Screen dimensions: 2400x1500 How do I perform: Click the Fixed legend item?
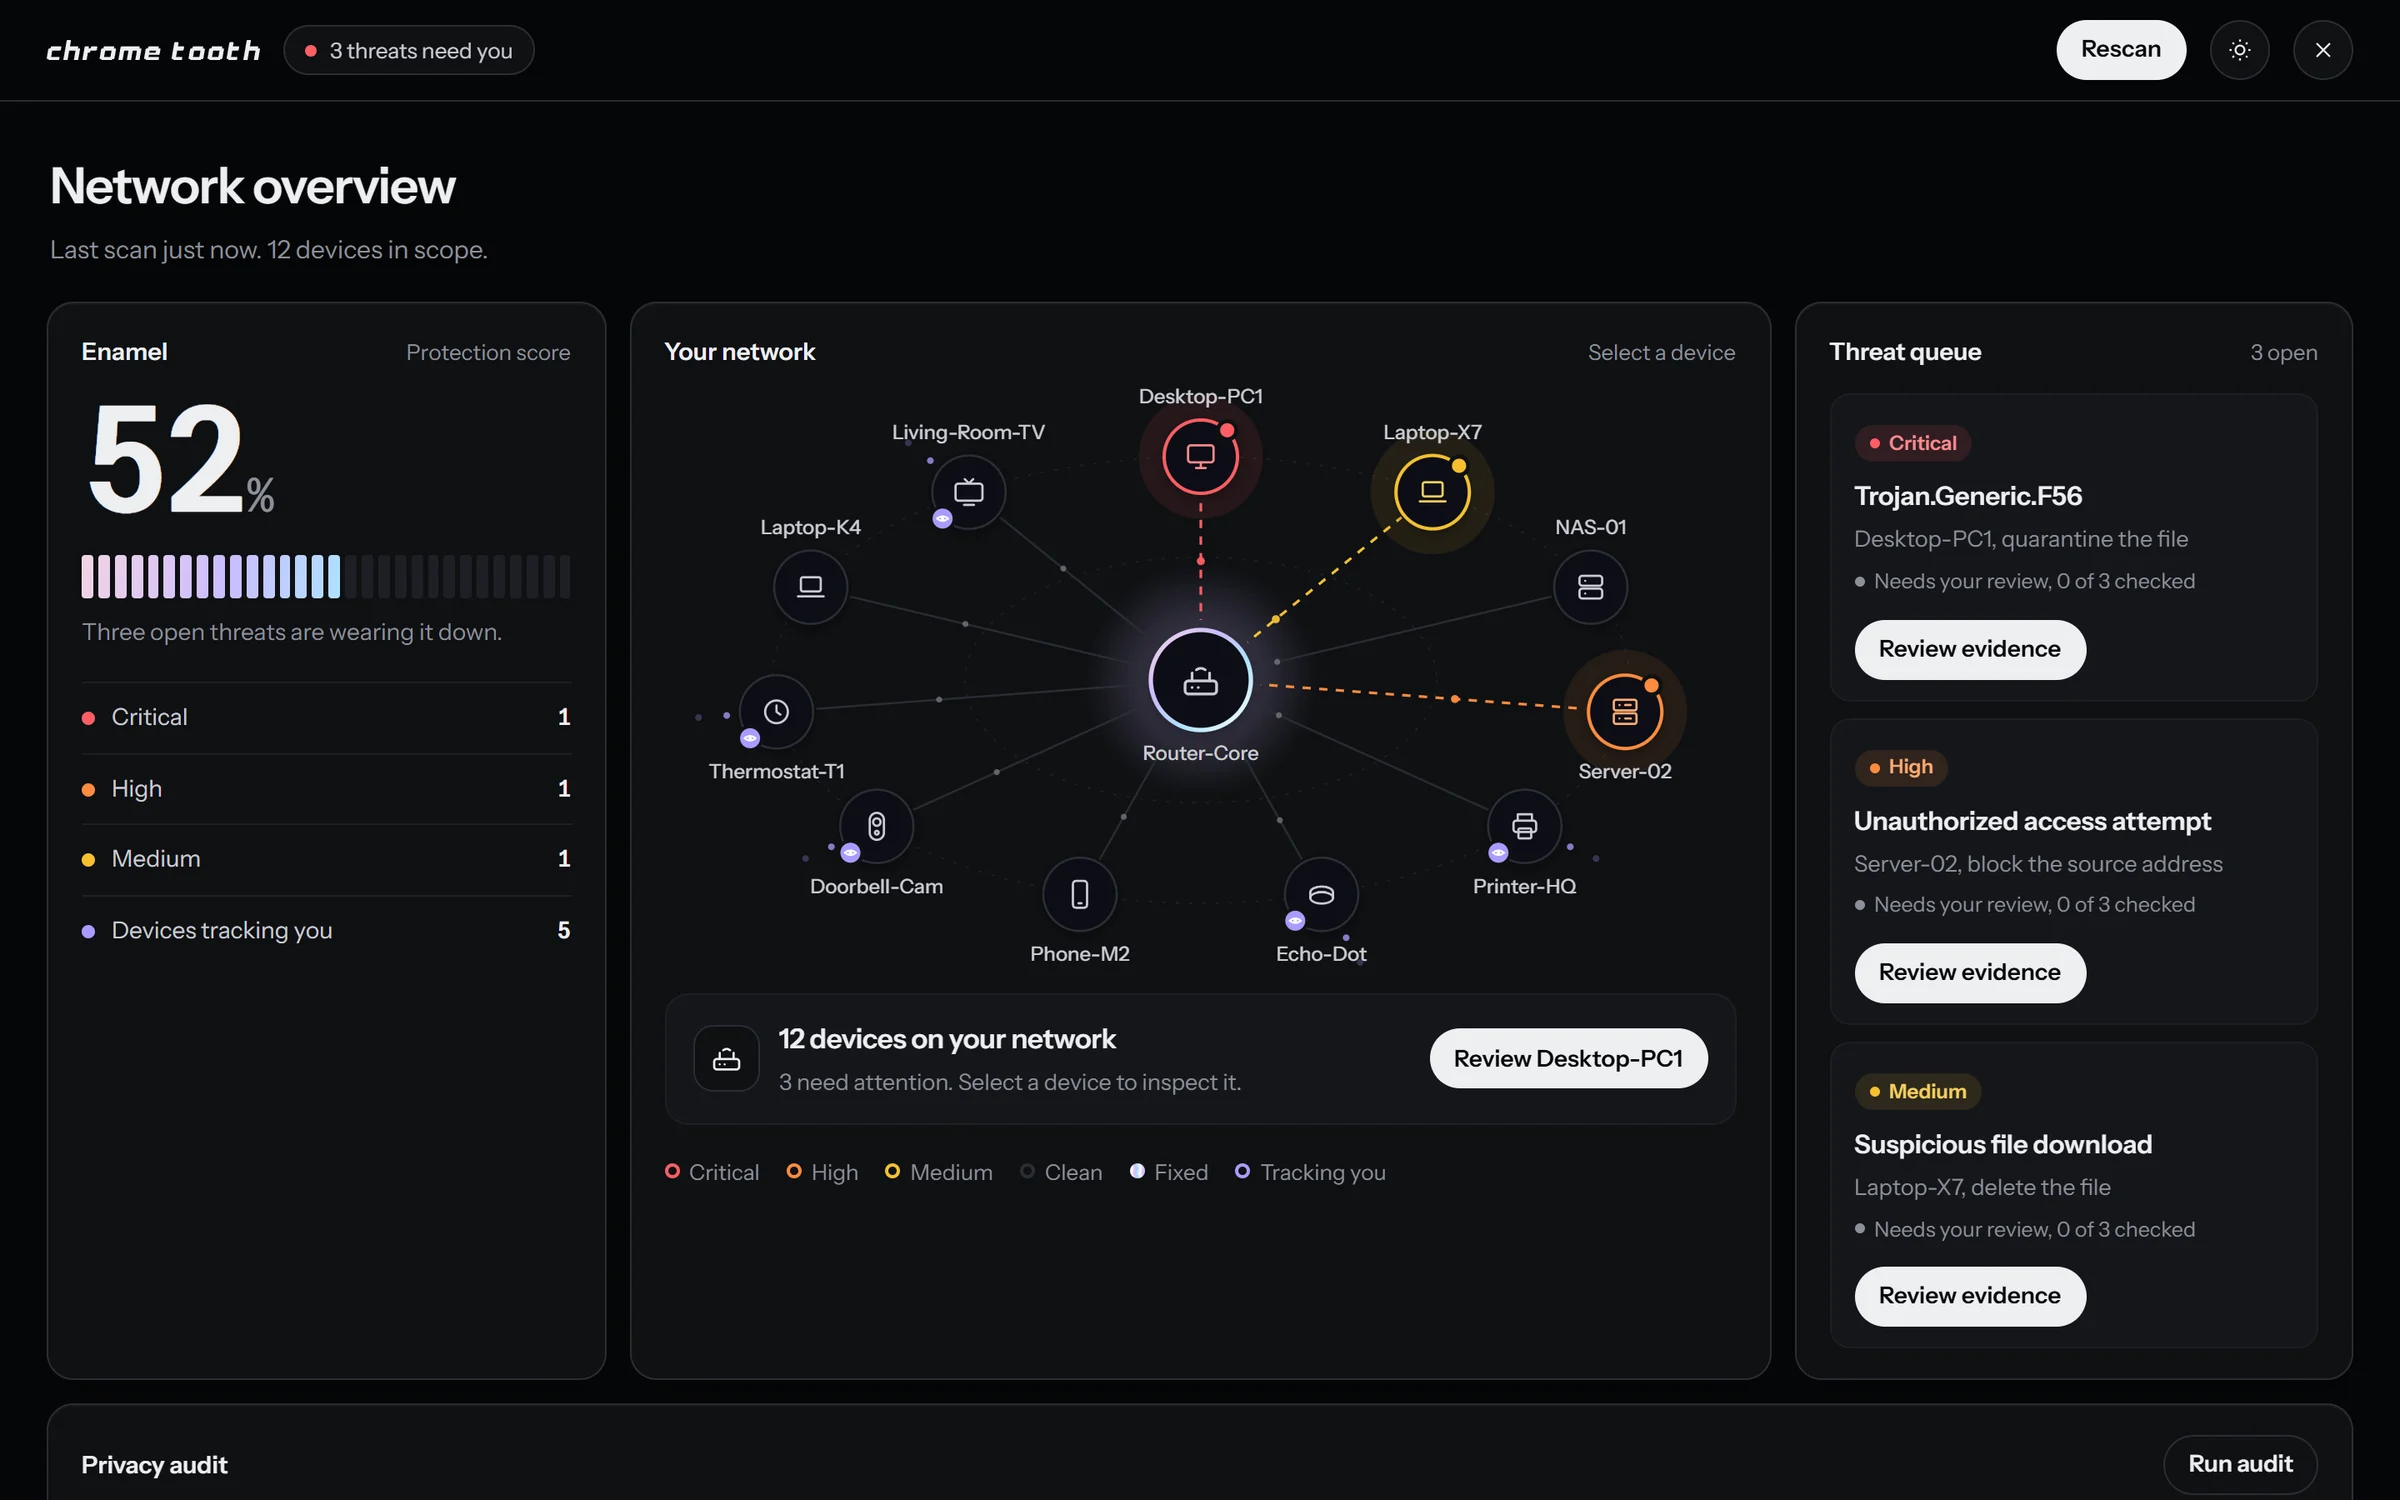pos(1169,1172)
